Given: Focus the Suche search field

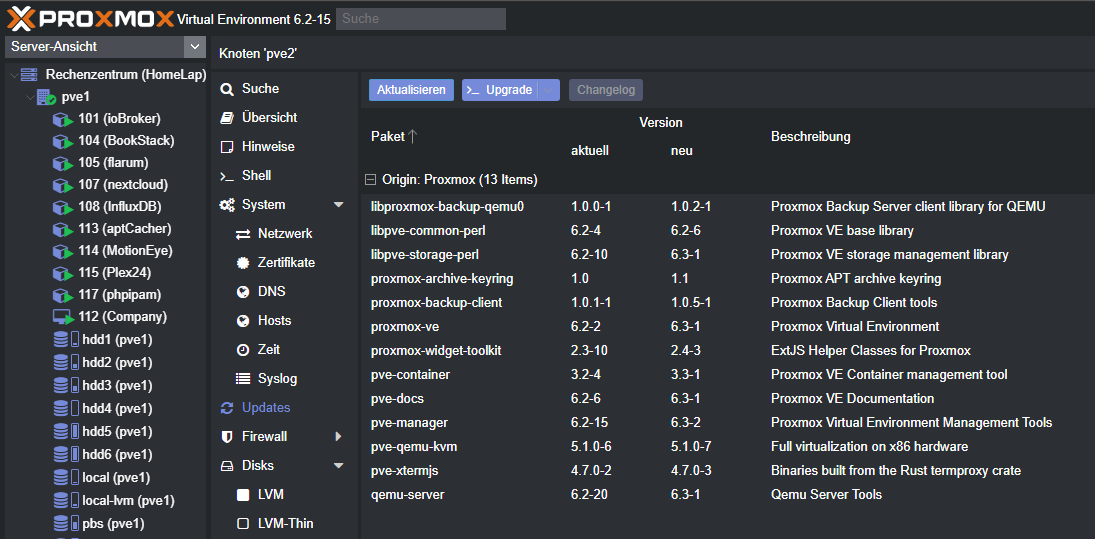Looking at the screenshot, I should tap(421, 19).
